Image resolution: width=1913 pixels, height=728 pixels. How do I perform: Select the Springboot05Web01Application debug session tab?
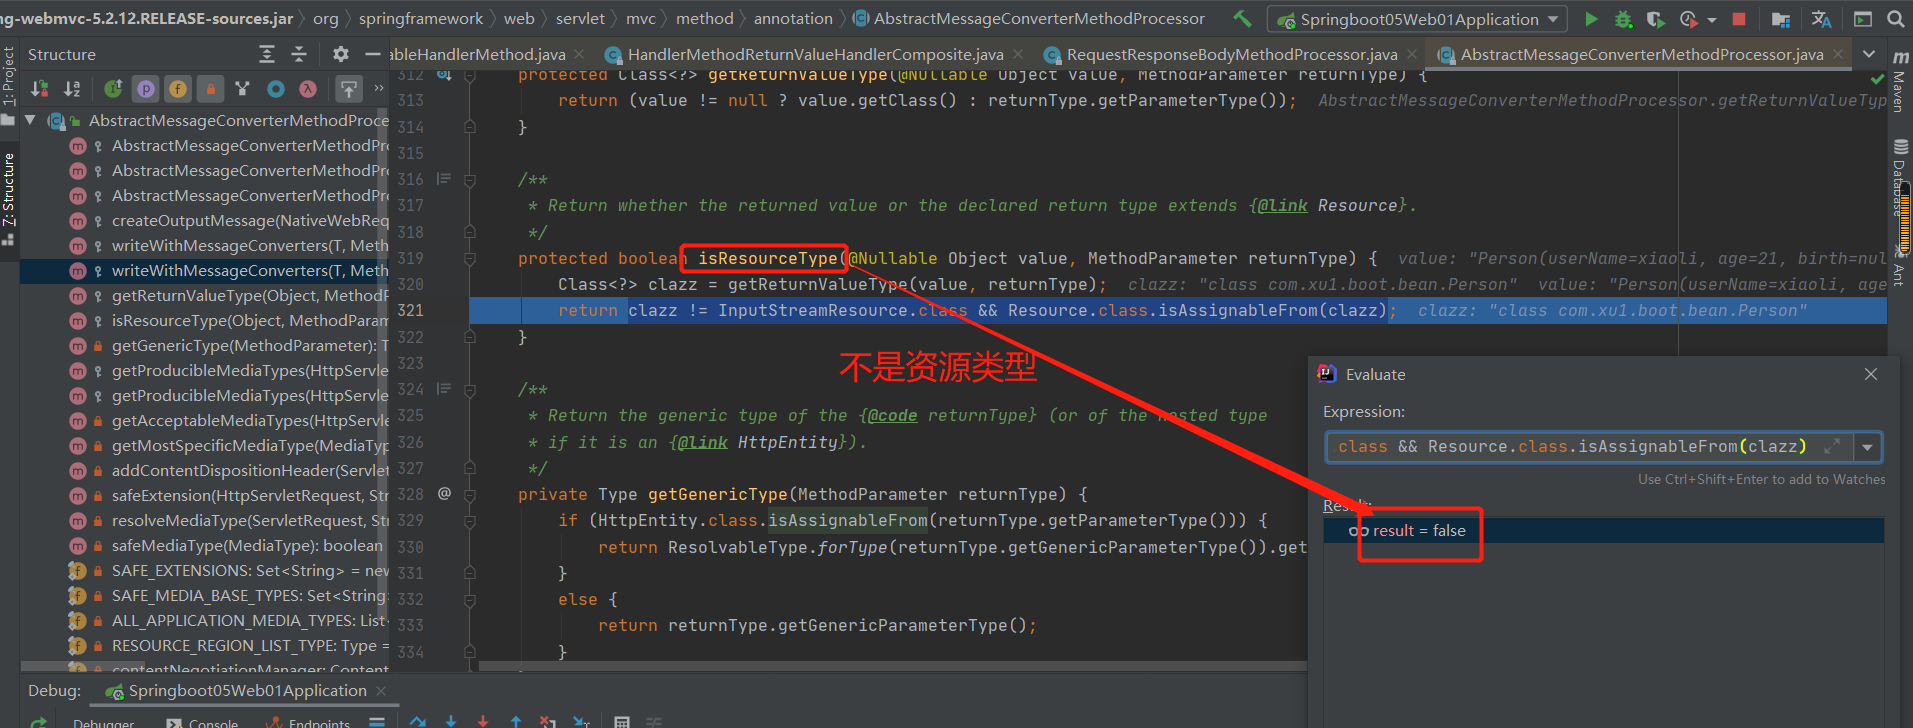tap(247, 691)
